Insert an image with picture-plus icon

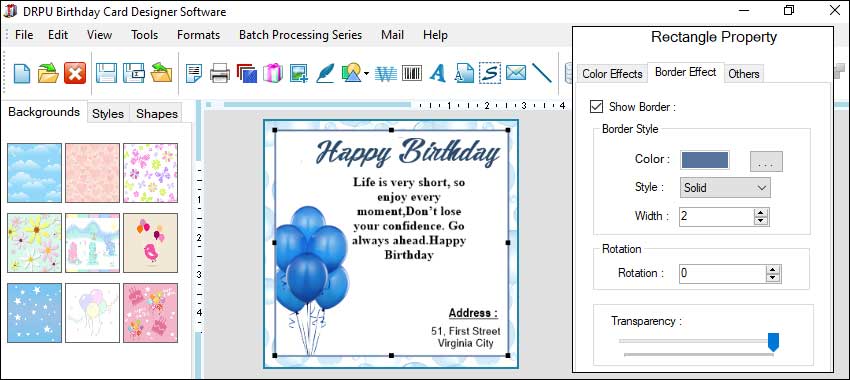(299, 73)
